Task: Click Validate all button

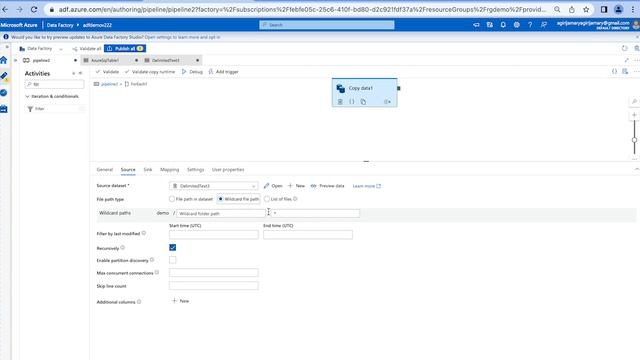Action: click(x=87, y=49)
